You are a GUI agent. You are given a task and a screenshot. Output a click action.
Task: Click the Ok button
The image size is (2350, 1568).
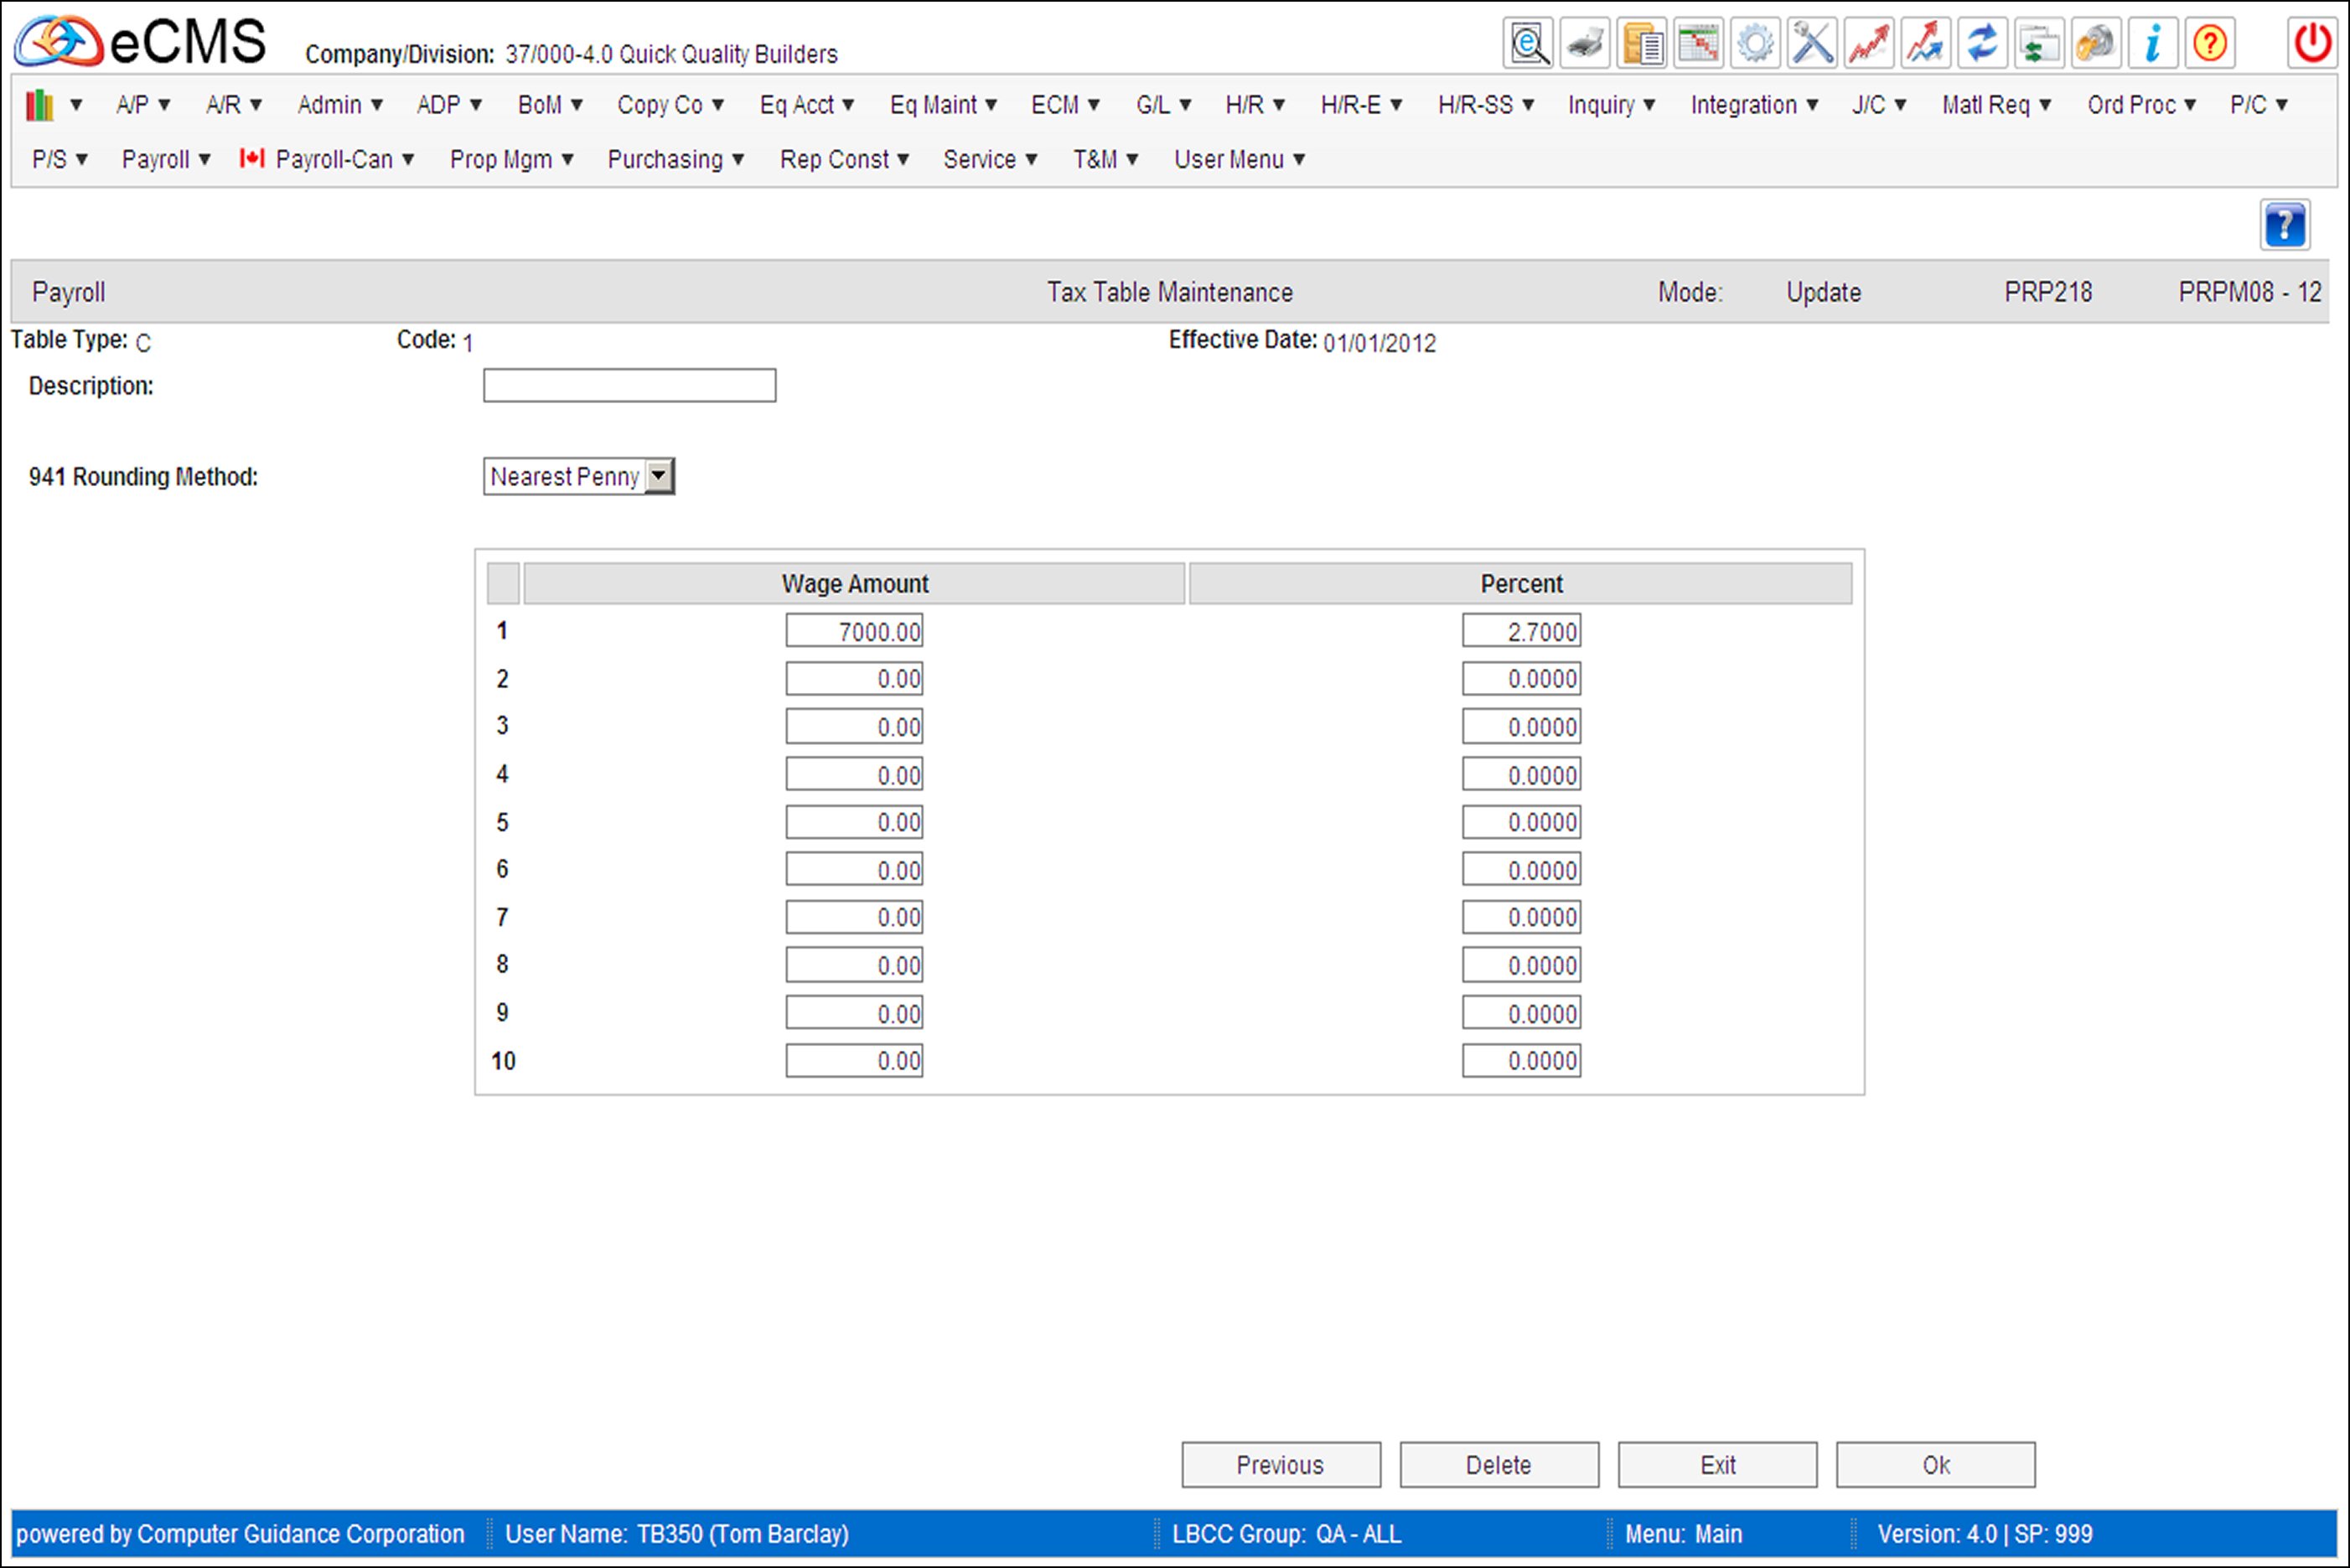pos(1935,1465)
